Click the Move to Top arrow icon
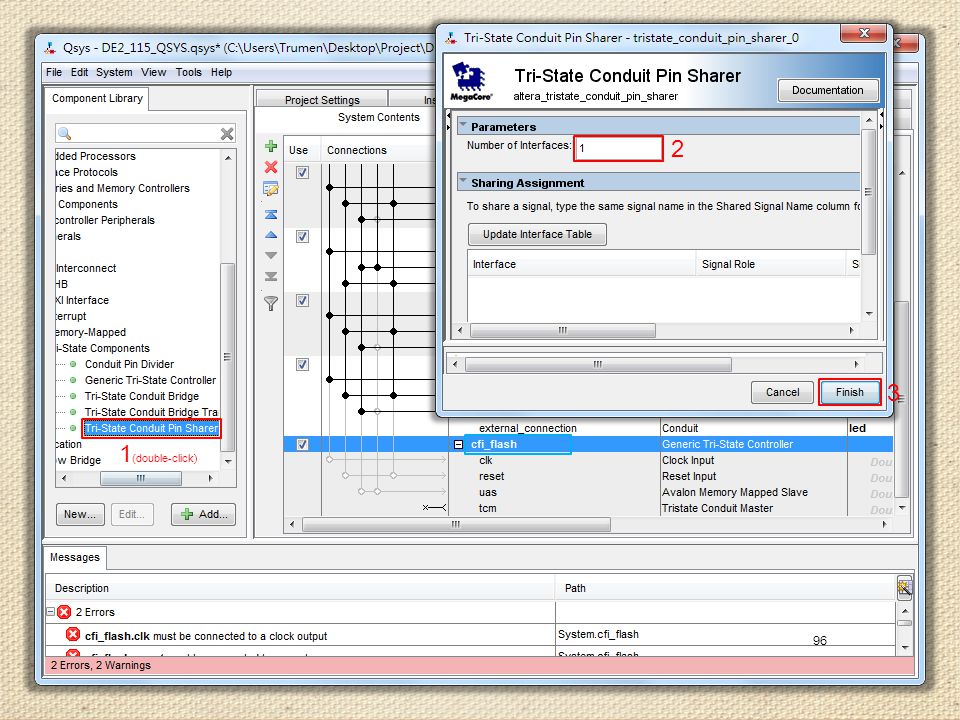Screen dimensions: 960x720 click(271, 214)
